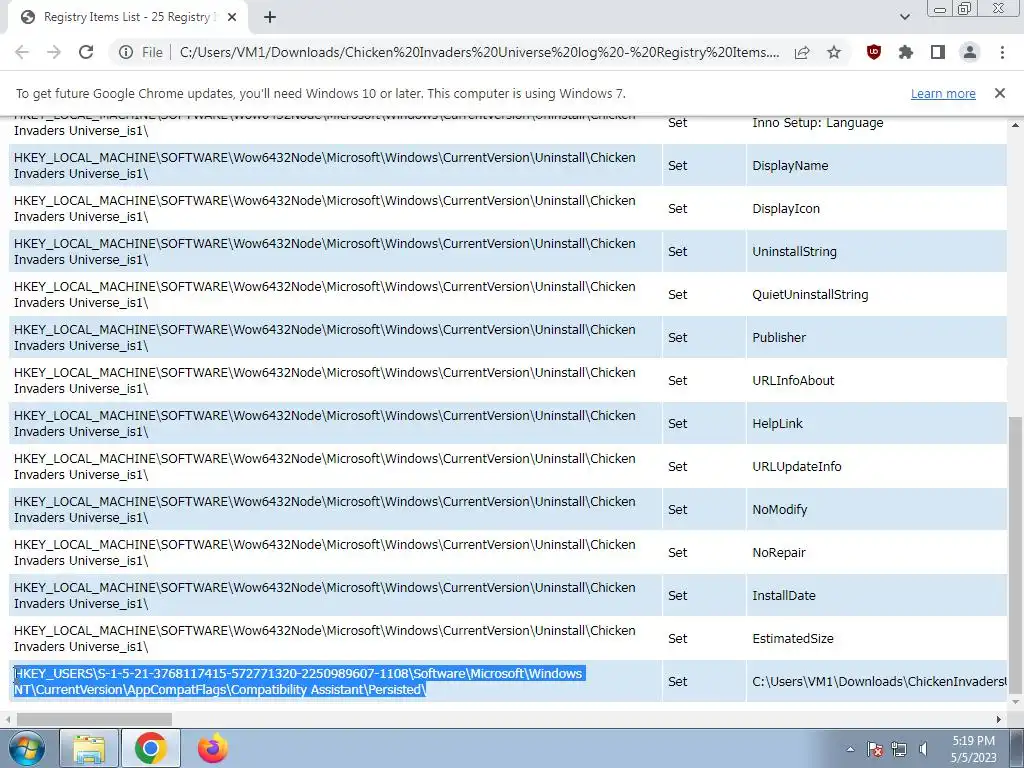Dismiss Chrome update notification bar
Image resolution: width=1024 pixels, height=768 pixels.
1000,93
